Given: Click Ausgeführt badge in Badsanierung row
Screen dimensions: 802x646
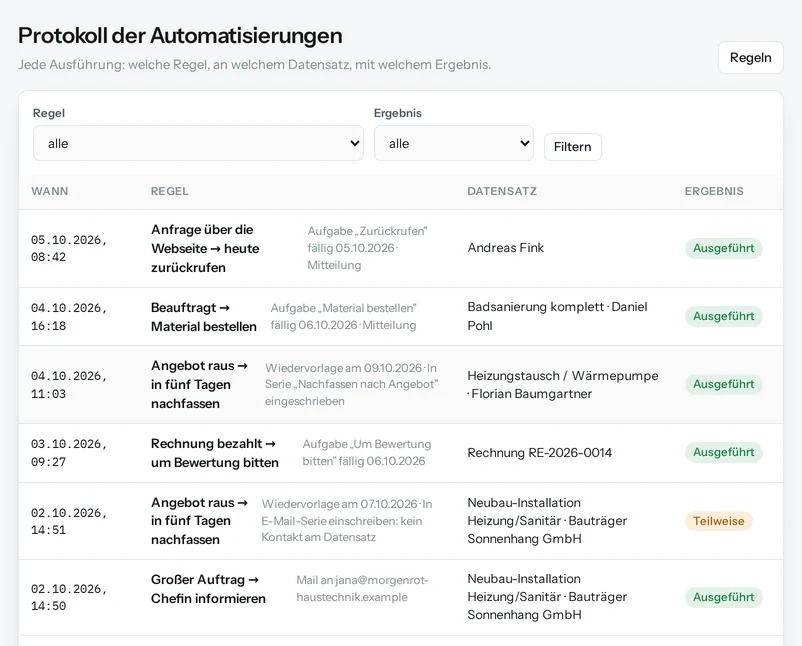Looking at the screenshot, I should coord(723,317).
